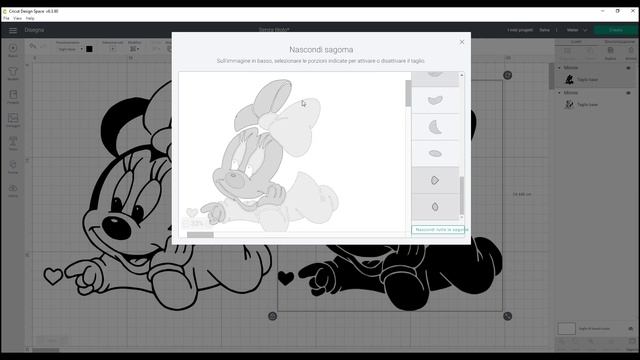The height and width of the screenshot is (360, 640).
Task: Select the bean-shaped contour thumbnail
Action: pos(435,100)
